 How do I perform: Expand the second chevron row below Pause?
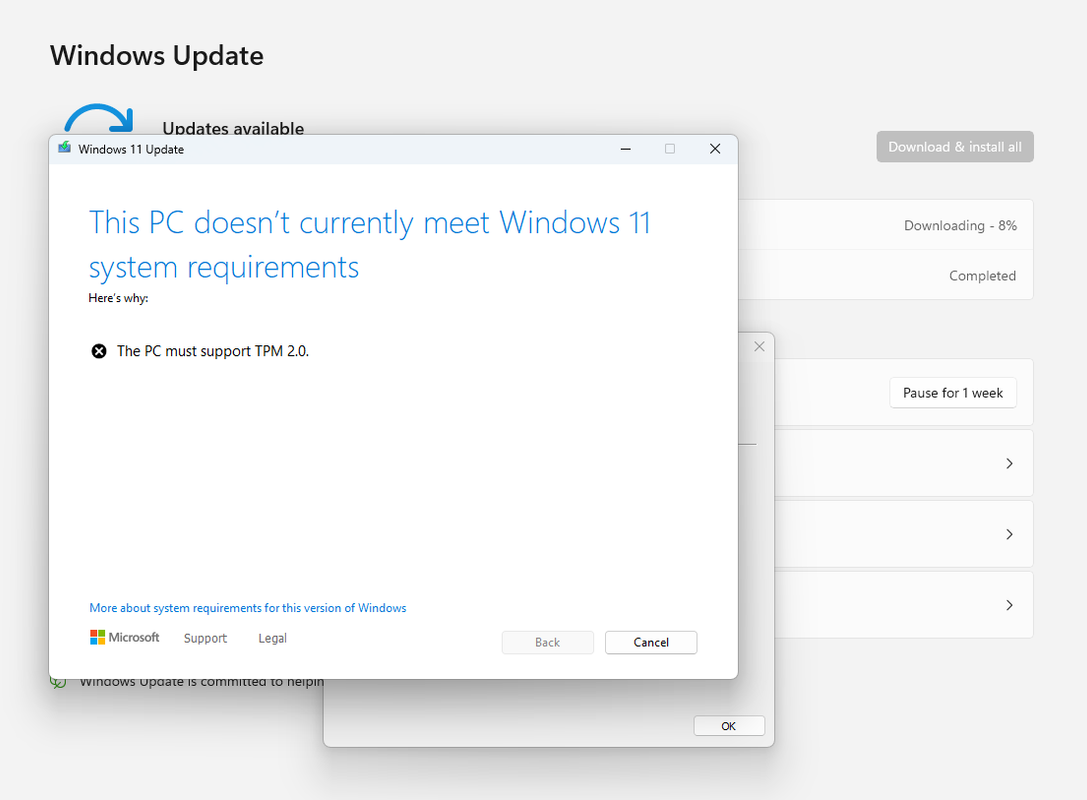(x=1009, y=534)
